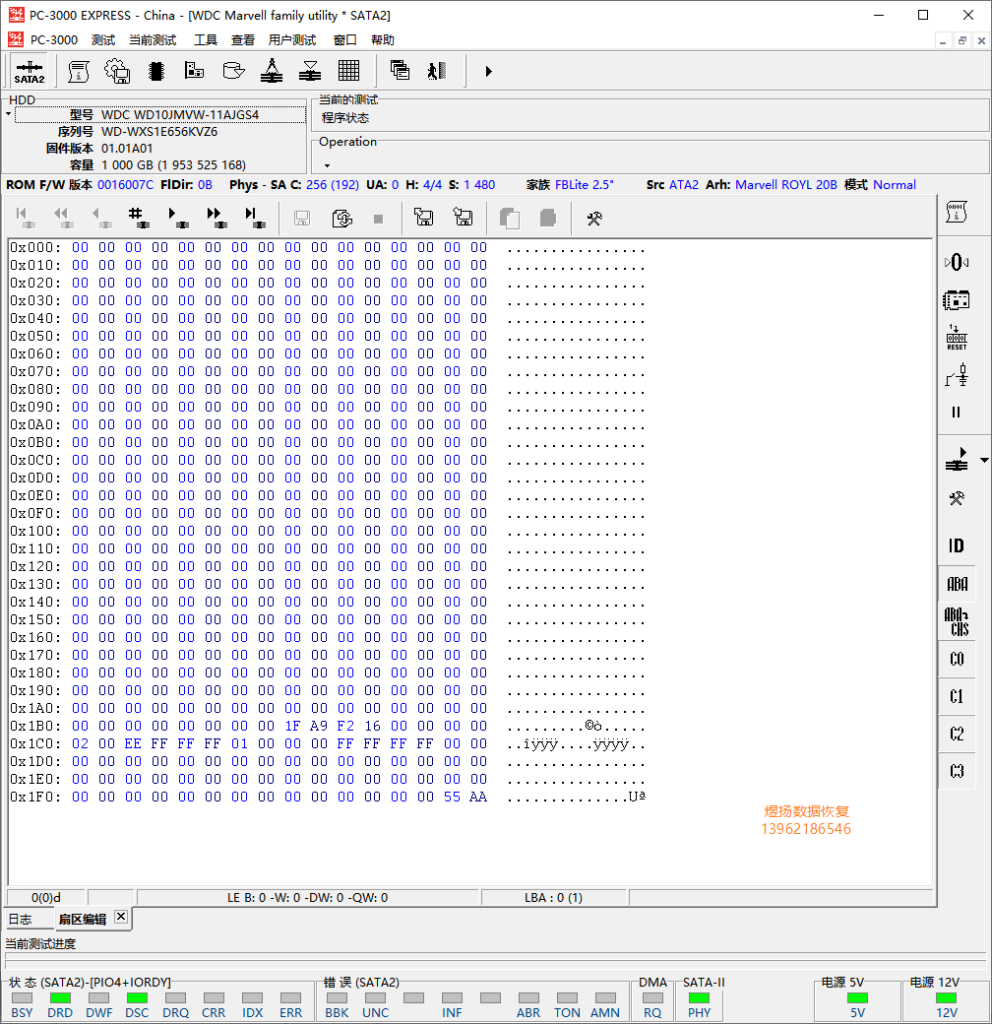Click the FBLite 2.5" family value

click(584, 185)
